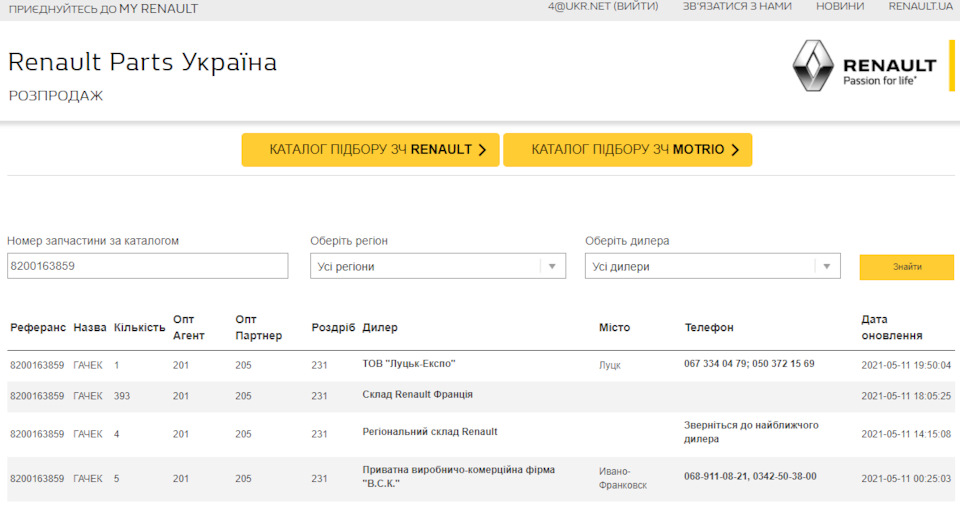The height and width of the screenshot is (508, 960).
Task: Click the Опт Партнер column header
Action: [258, 327]
